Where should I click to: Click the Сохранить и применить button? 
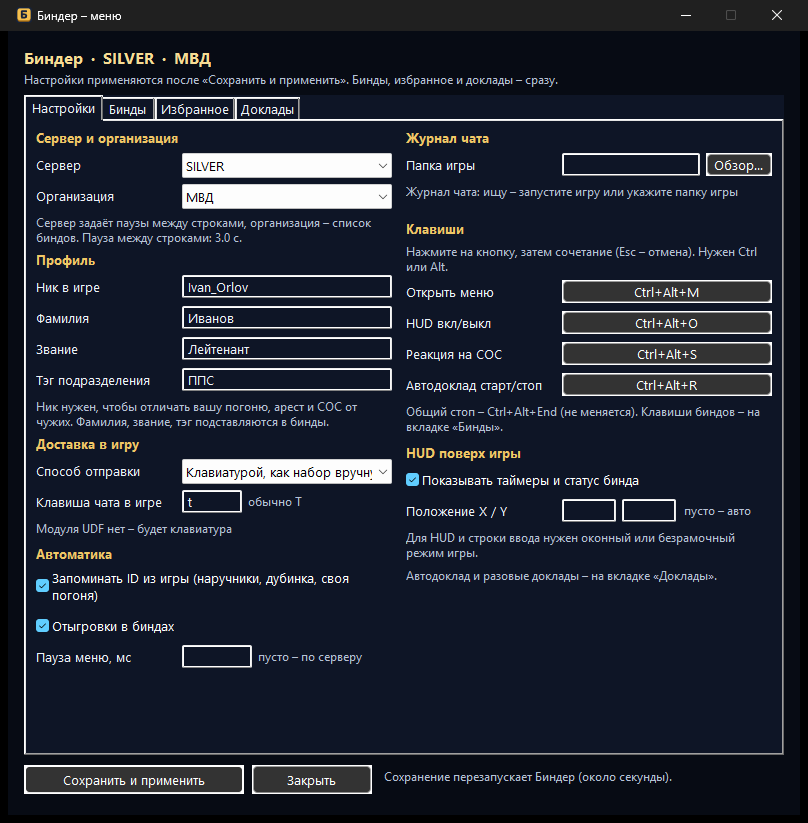point(134,780)
